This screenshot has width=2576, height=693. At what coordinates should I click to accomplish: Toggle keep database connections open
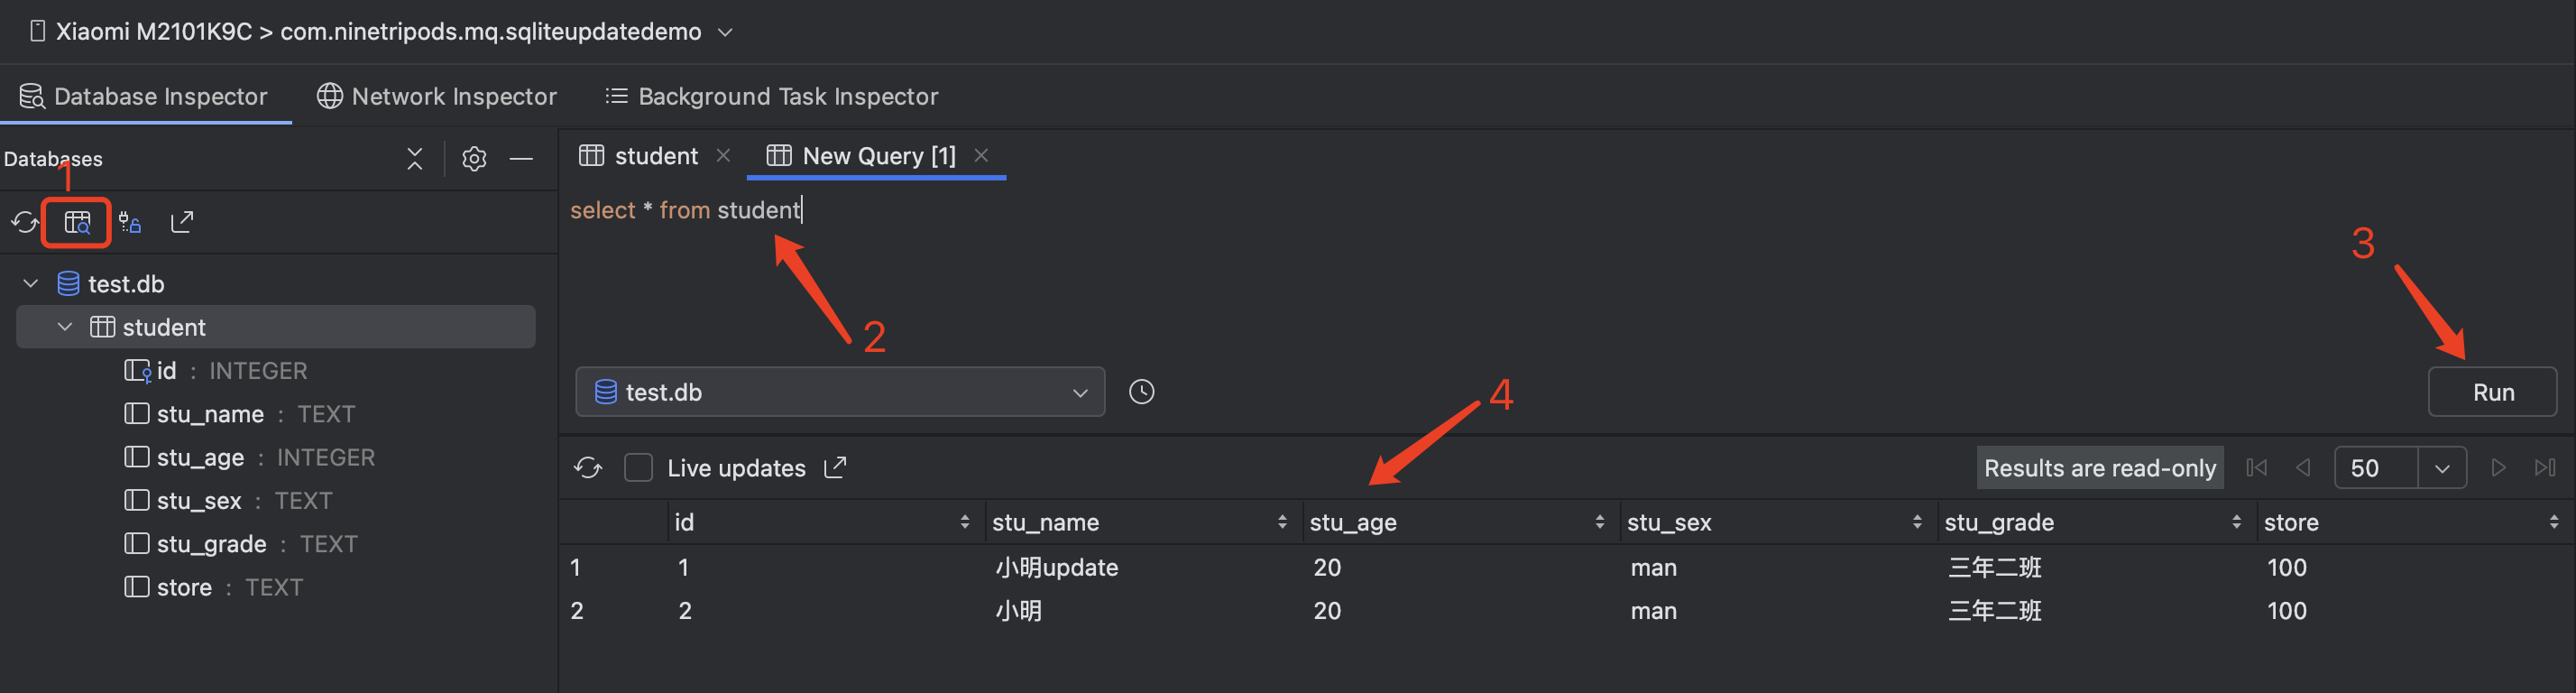[129, 222]
